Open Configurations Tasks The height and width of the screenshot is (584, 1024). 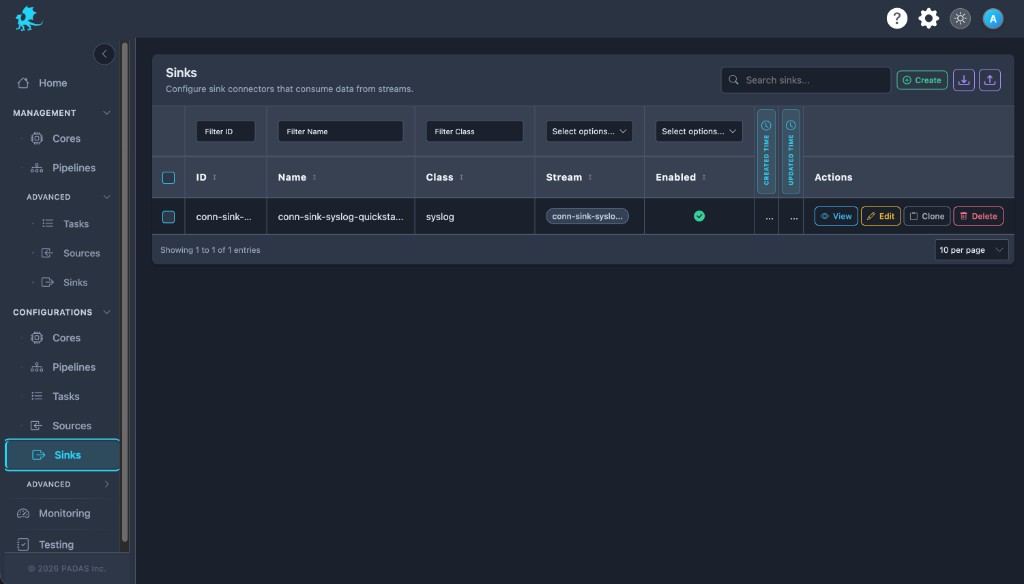65,397
